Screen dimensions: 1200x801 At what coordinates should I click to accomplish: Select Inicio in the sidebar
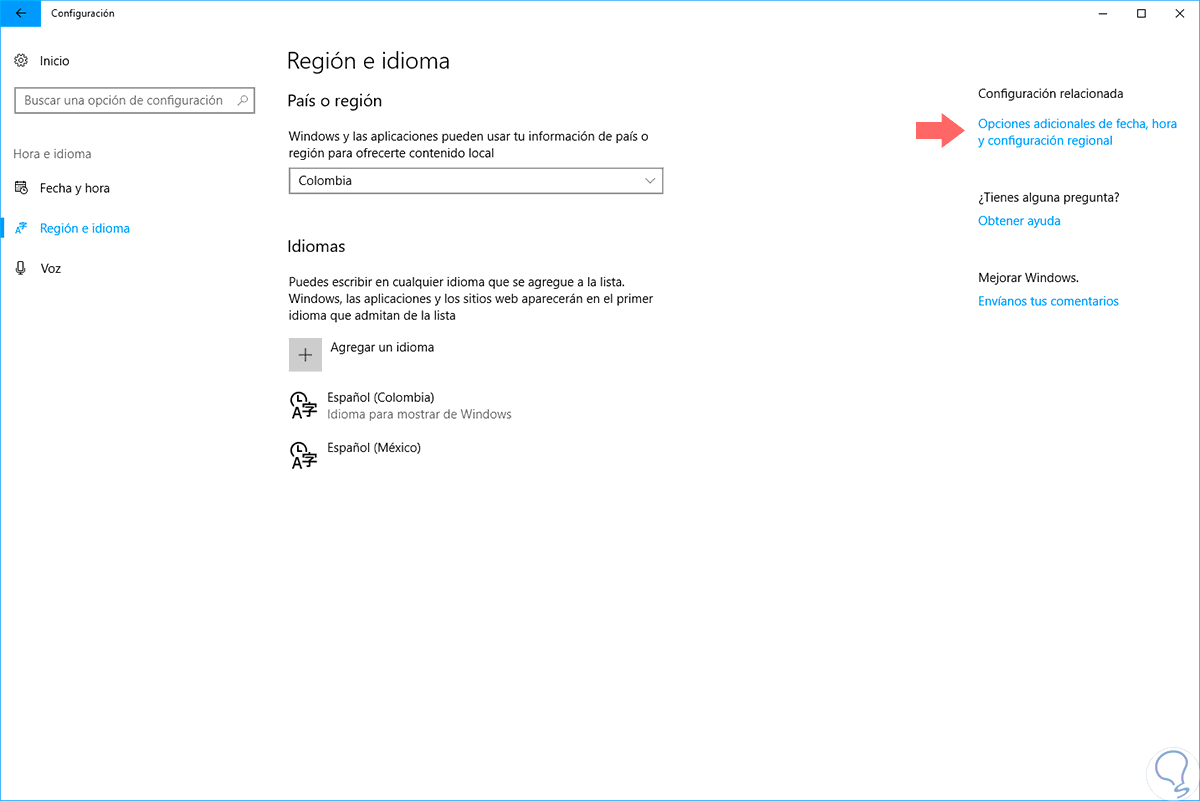55,61
